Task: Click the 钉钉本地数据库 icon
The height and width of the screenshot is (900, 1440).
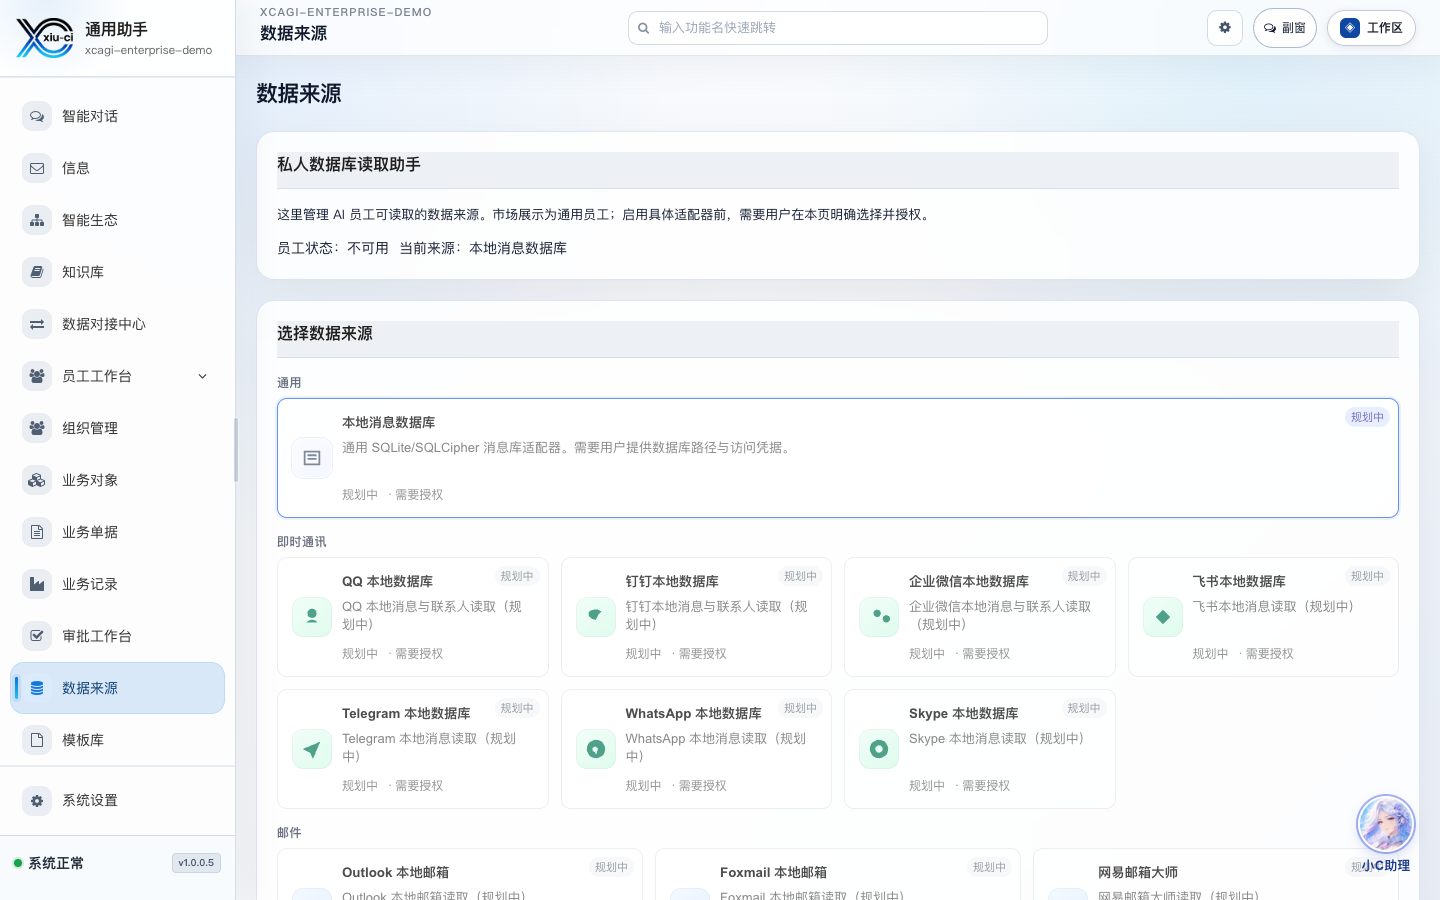Action: [x=596, y=617]
